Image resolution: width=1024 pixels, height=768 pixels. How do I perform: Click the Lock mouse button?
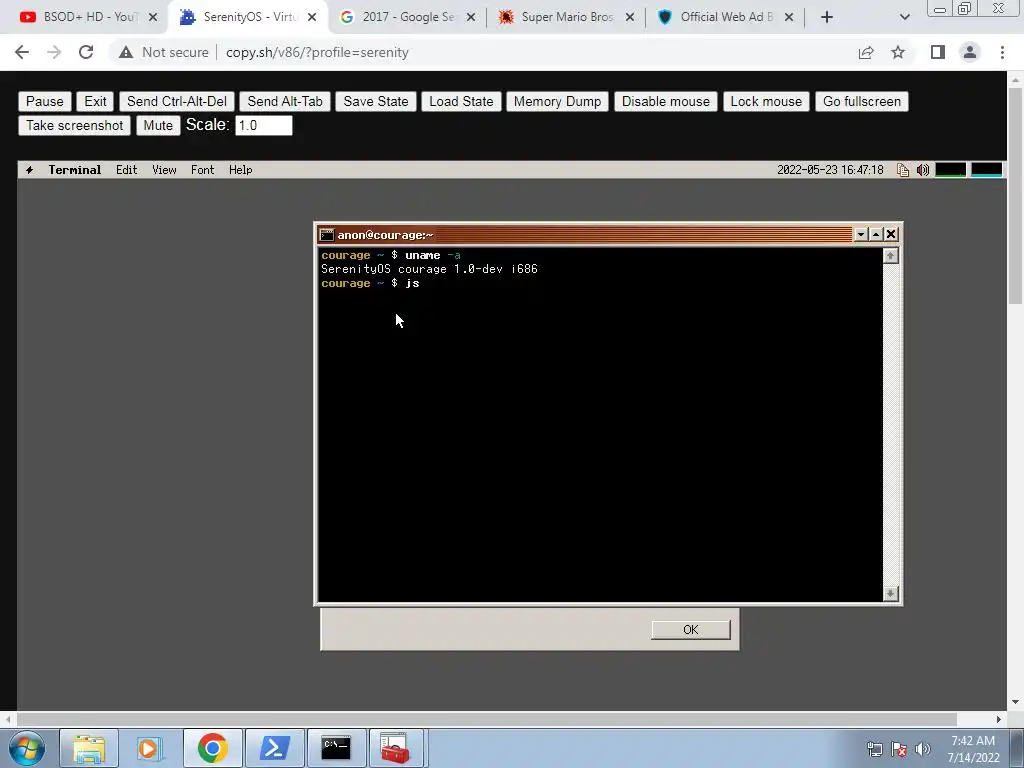point(766,101)
